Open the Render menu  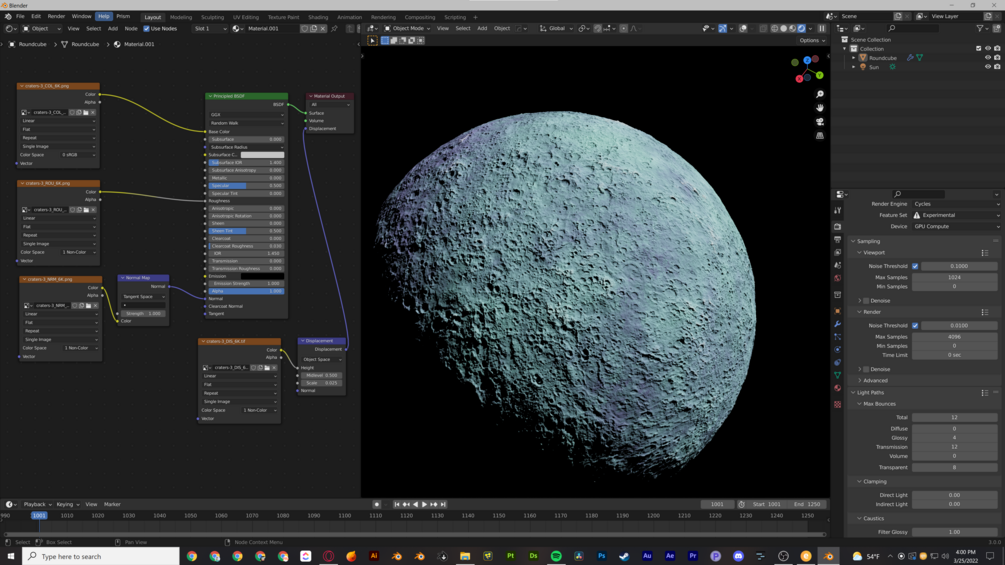[x=56, y=16]
